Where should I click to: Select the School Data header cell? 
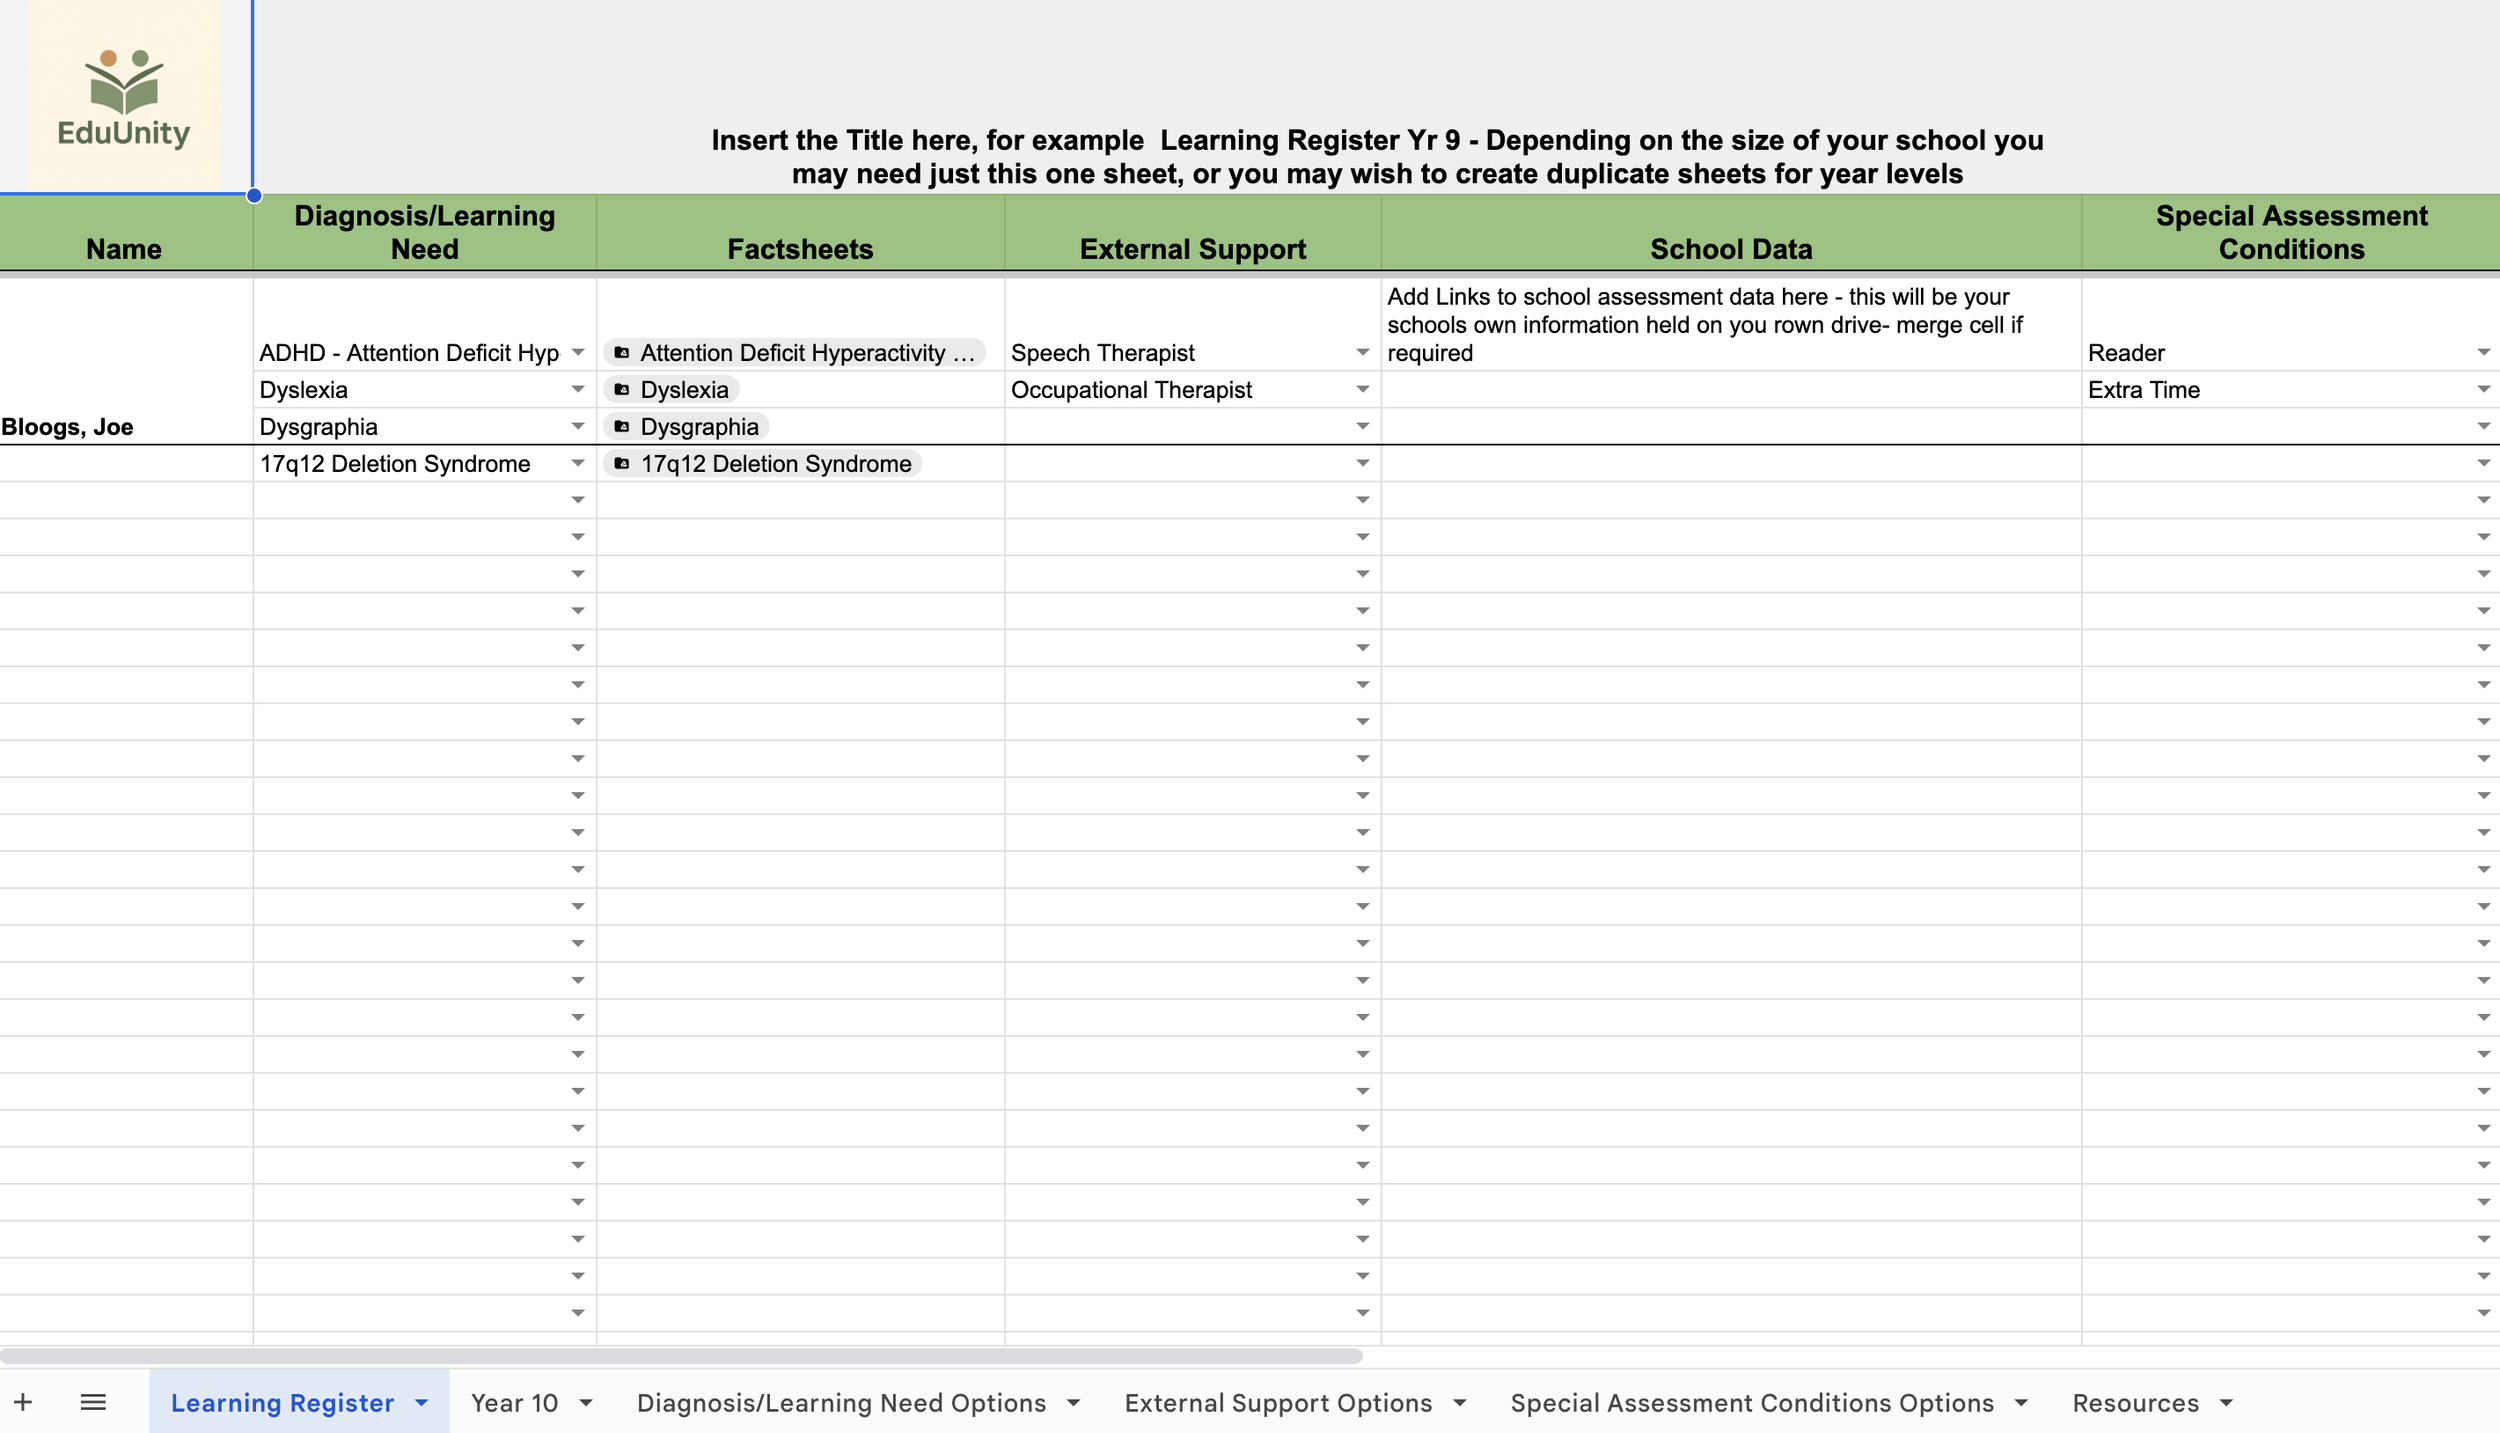tap(1731, 232)
